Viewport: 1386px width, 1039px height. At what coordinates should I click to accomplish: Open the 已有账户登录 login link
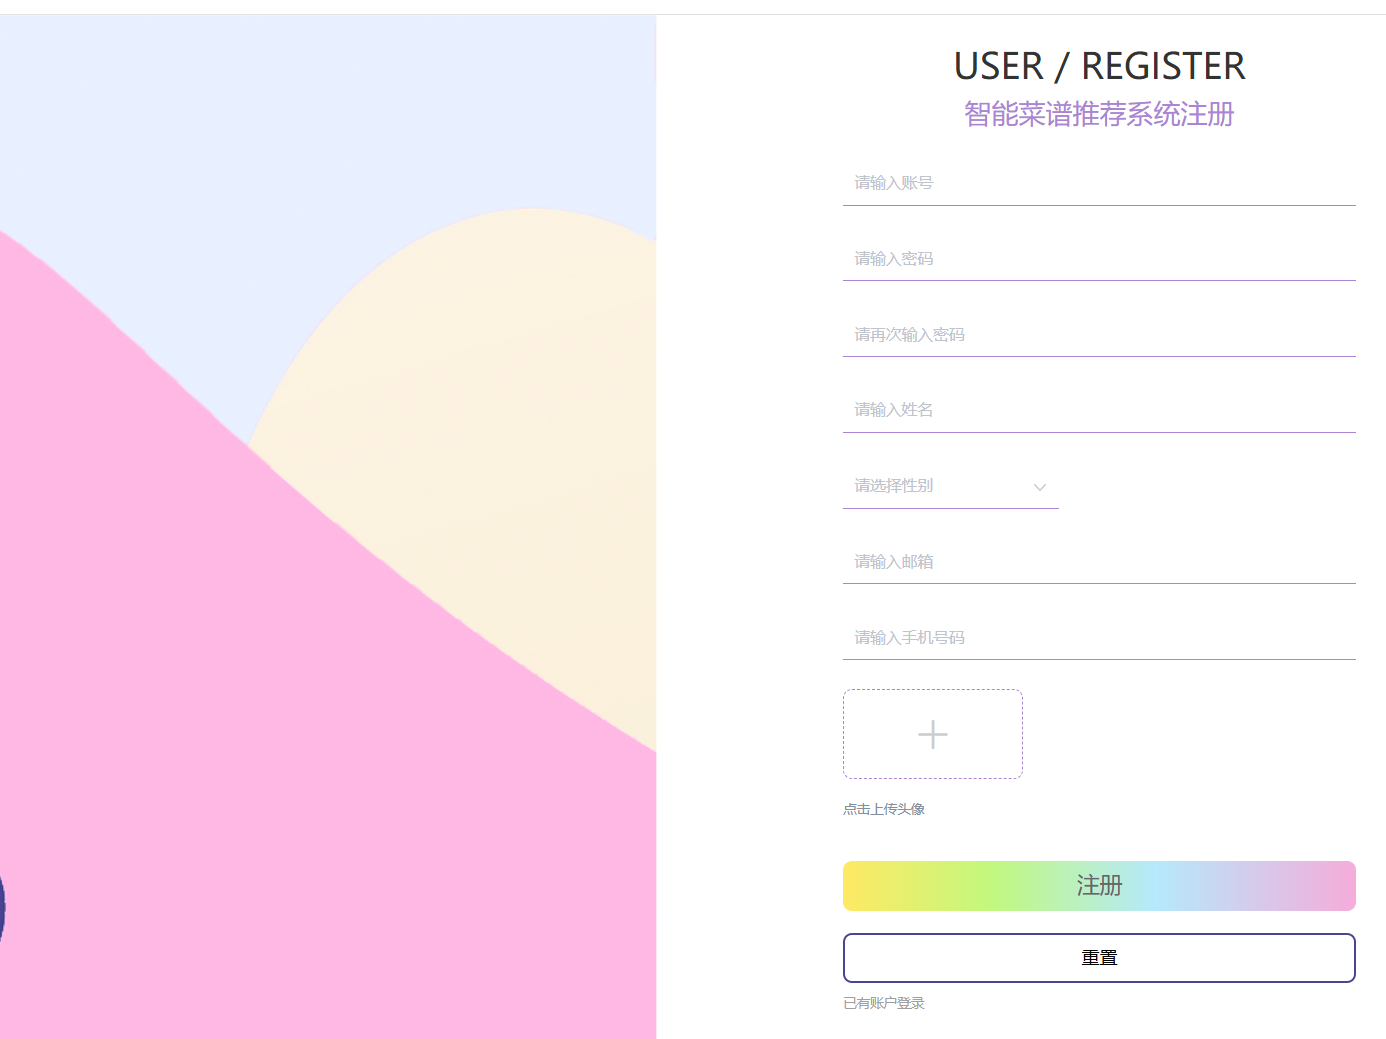(x=884, y=1003)
